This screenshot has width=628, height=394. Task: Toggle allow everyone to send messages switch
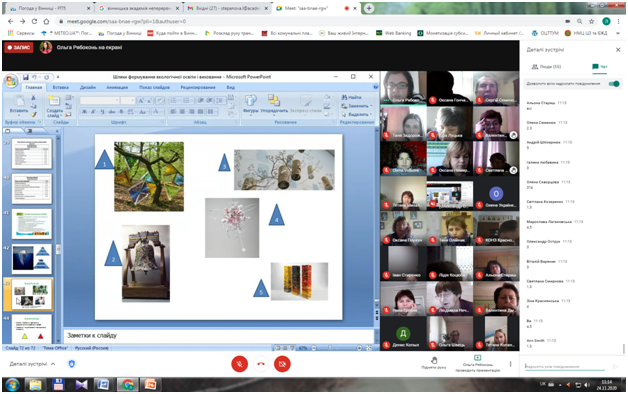click(x=614, y=84)
